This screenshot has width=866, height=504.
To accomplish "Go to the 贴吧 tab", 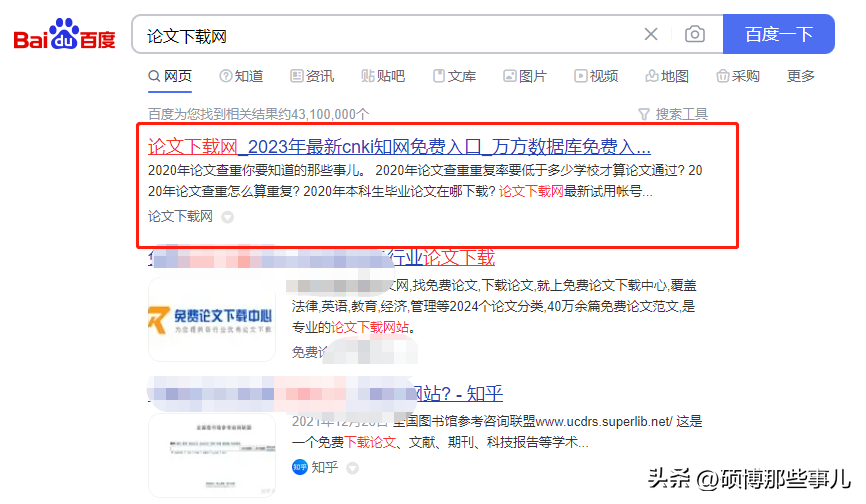I will pyautogui.click(x=383, y=76).
